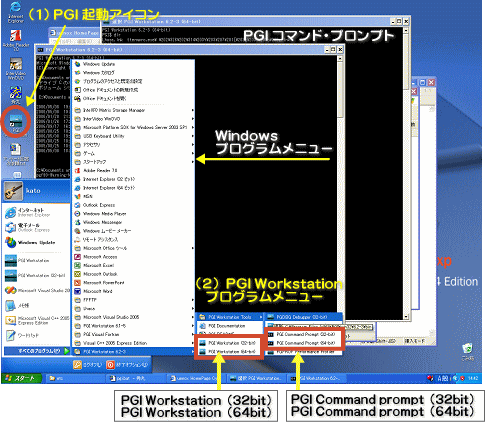
Task: Click the ログオフ log off button
Action: (88, 365)
